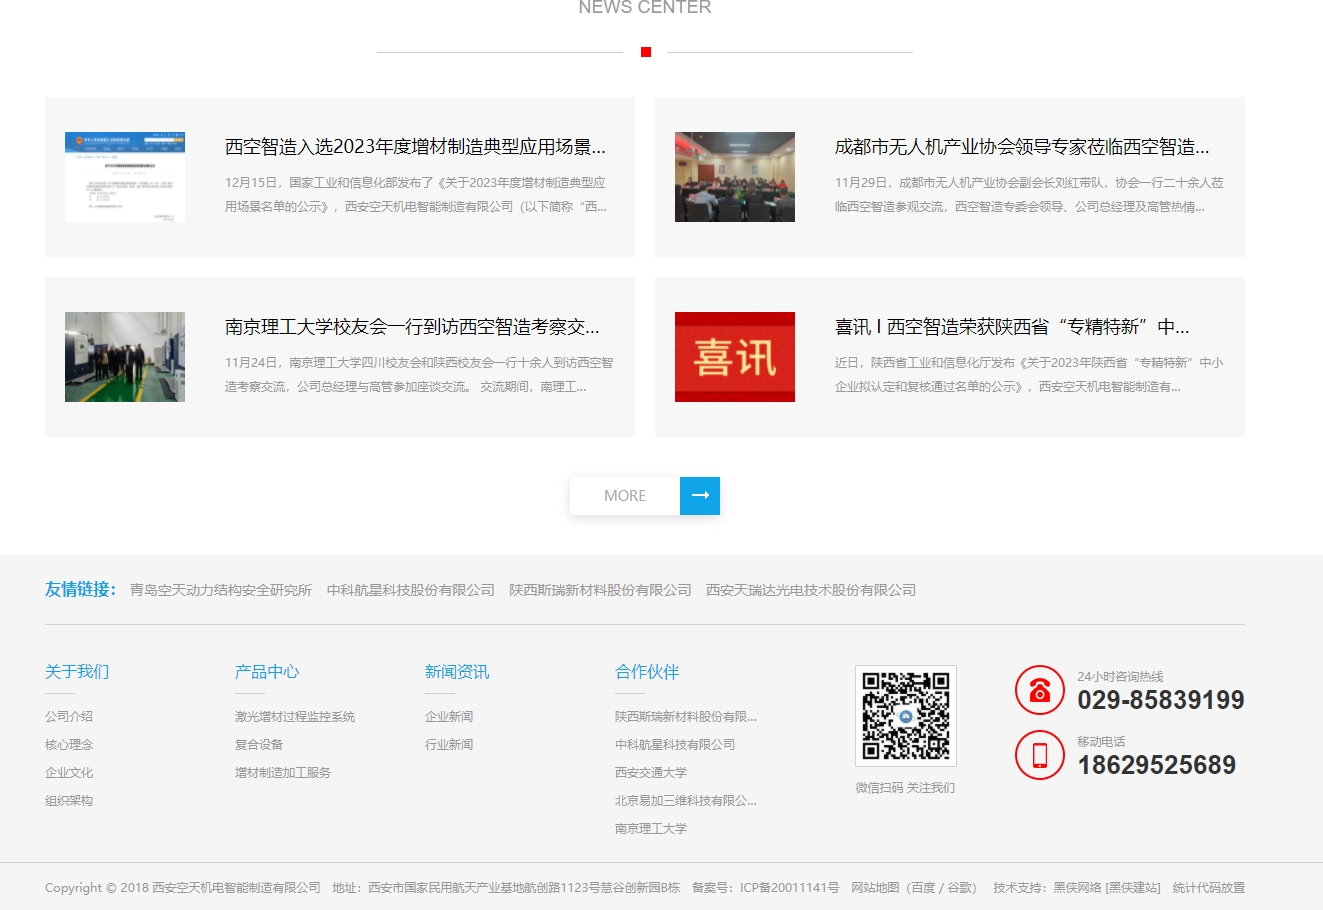Click the red mobile phone icon
Viewport: 1323px width, 910px height.
(1039, 755)
